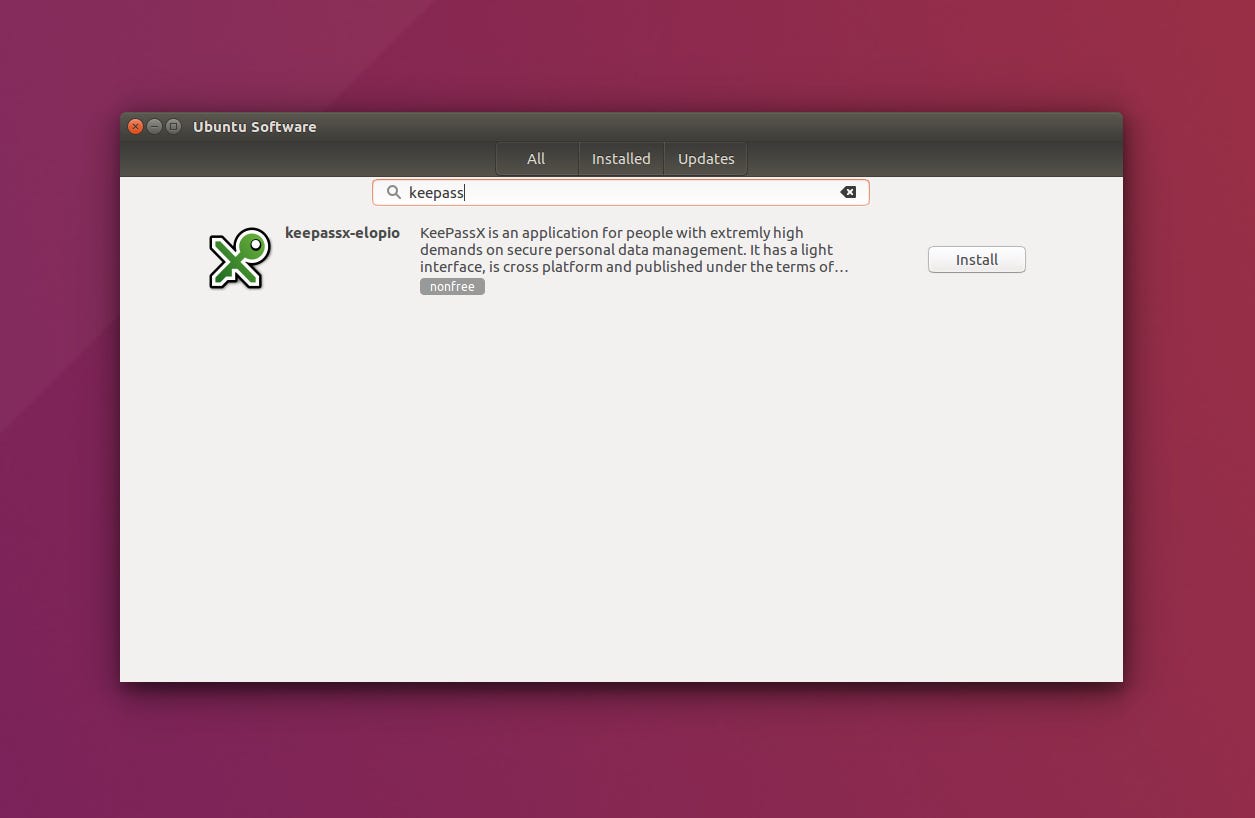Close the Ubuntu Software window
Image resolution: width=1255 pixels, height=818 pixels.
(x=135, y=126)
